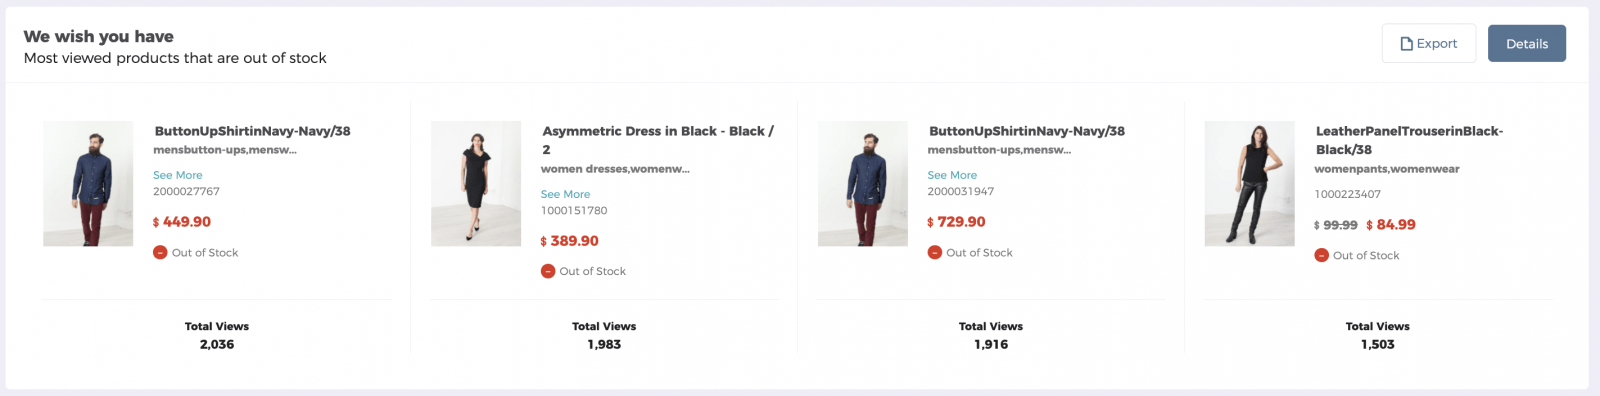Click Total Views 2,036 count
This screenshot has height=396, width=1600.
[217, 344]
